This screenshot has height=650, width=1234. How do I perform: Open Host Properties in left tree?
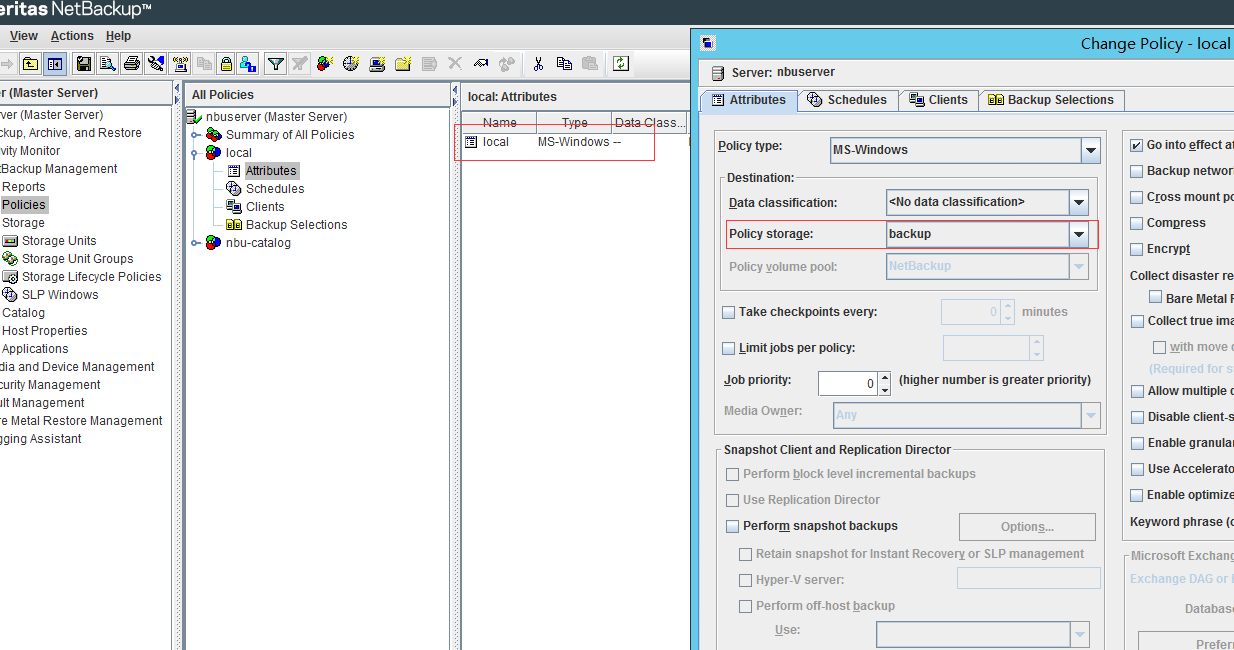click(45, 331)
